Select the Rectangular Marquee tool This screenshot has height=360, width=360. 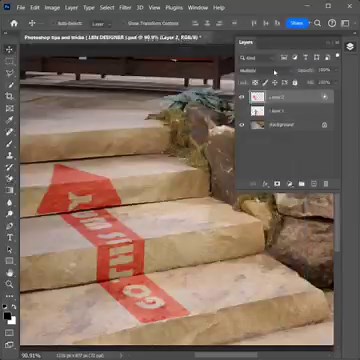[x=9, y=61]
